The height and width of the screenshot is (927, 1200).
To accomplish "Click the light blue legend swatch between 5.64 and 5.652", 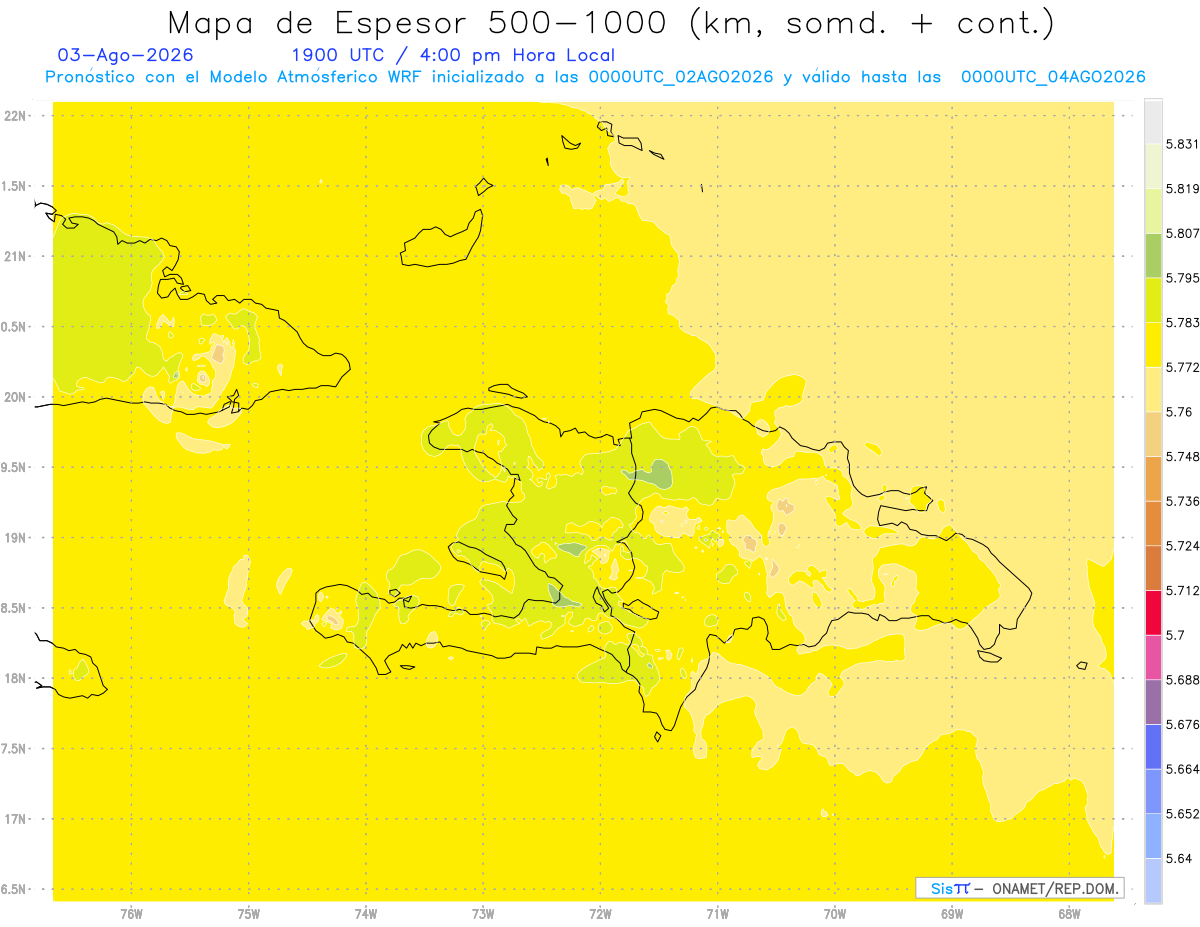I will [x=1153, y=836].
